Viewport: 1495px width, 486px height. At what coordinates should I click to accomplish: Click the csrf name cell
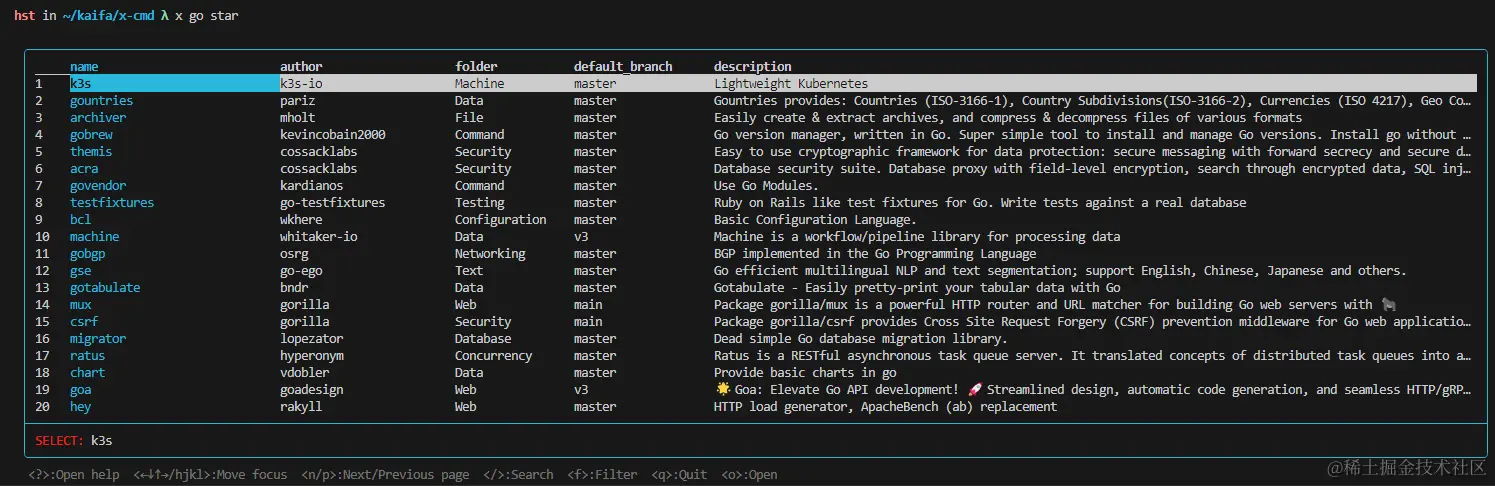(x=84, y=322)
